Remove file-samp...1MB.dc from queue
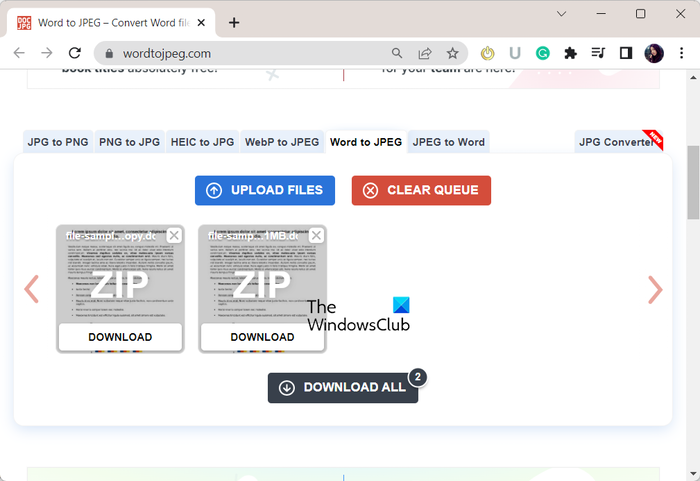700x481 pixels. (316, 235)
